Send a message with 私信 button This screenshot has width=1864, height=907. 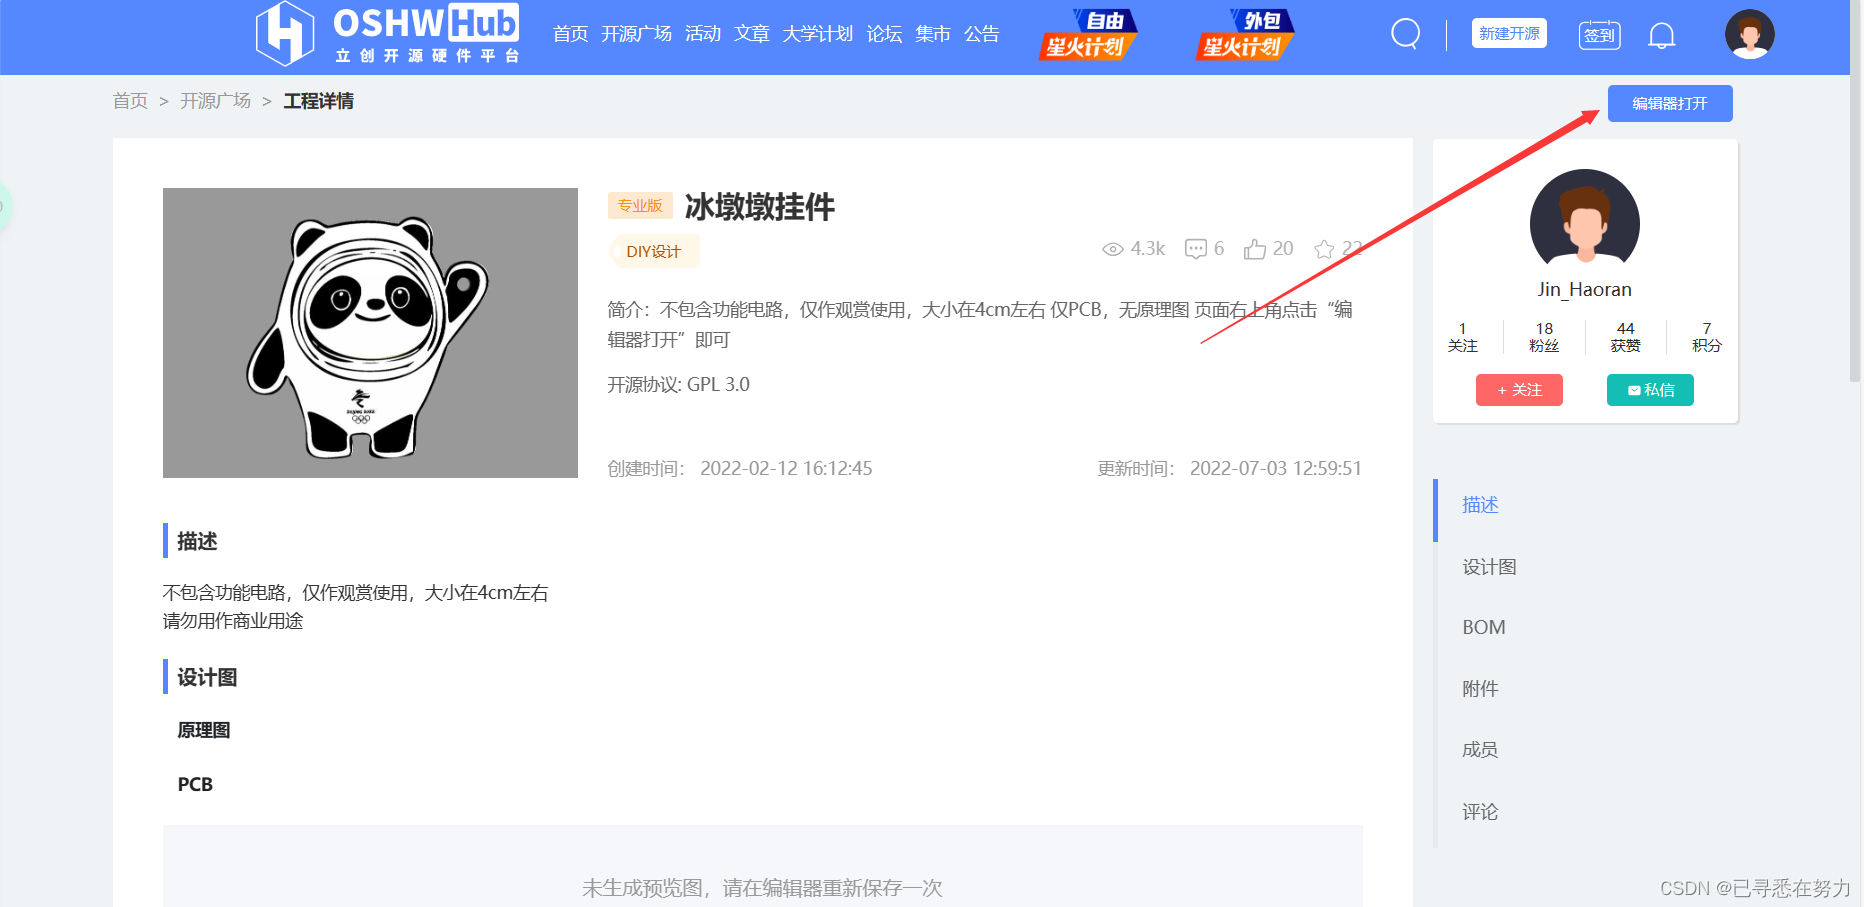(x=1650, y=390)
